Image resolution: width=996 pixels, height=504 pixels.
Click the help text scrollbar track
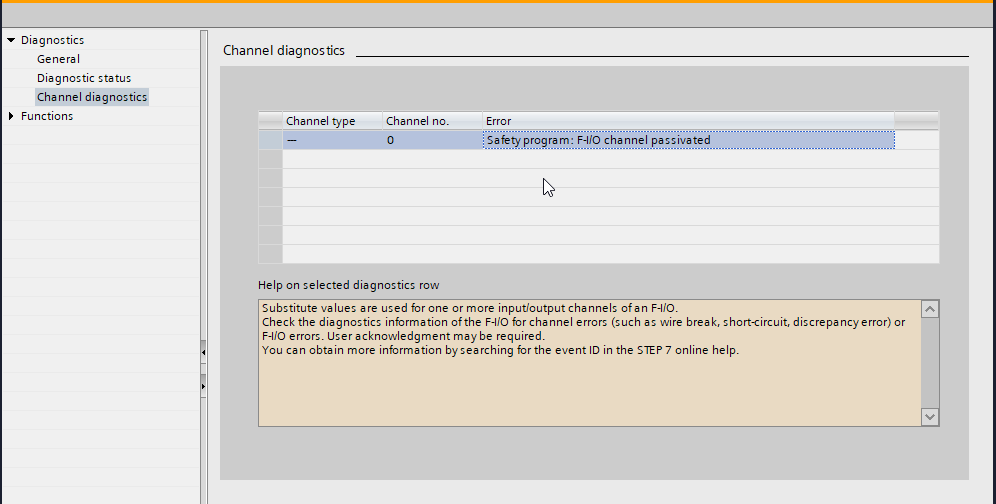coord(930,363)
